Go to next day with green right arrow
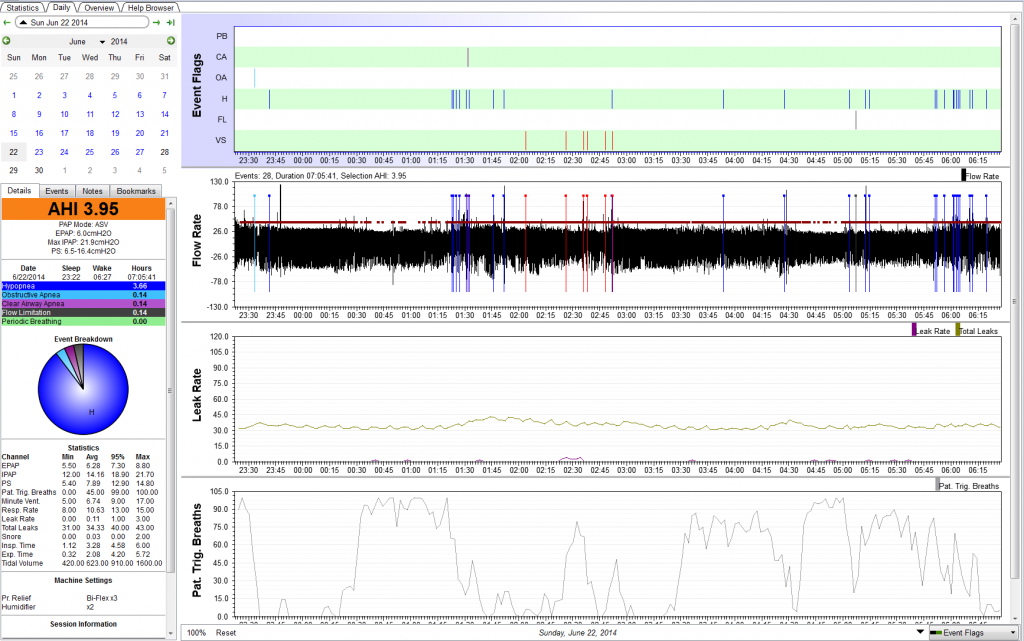The width and height of the screenshot is (1024, 641). pyautogui.click(x=158, y=22)
